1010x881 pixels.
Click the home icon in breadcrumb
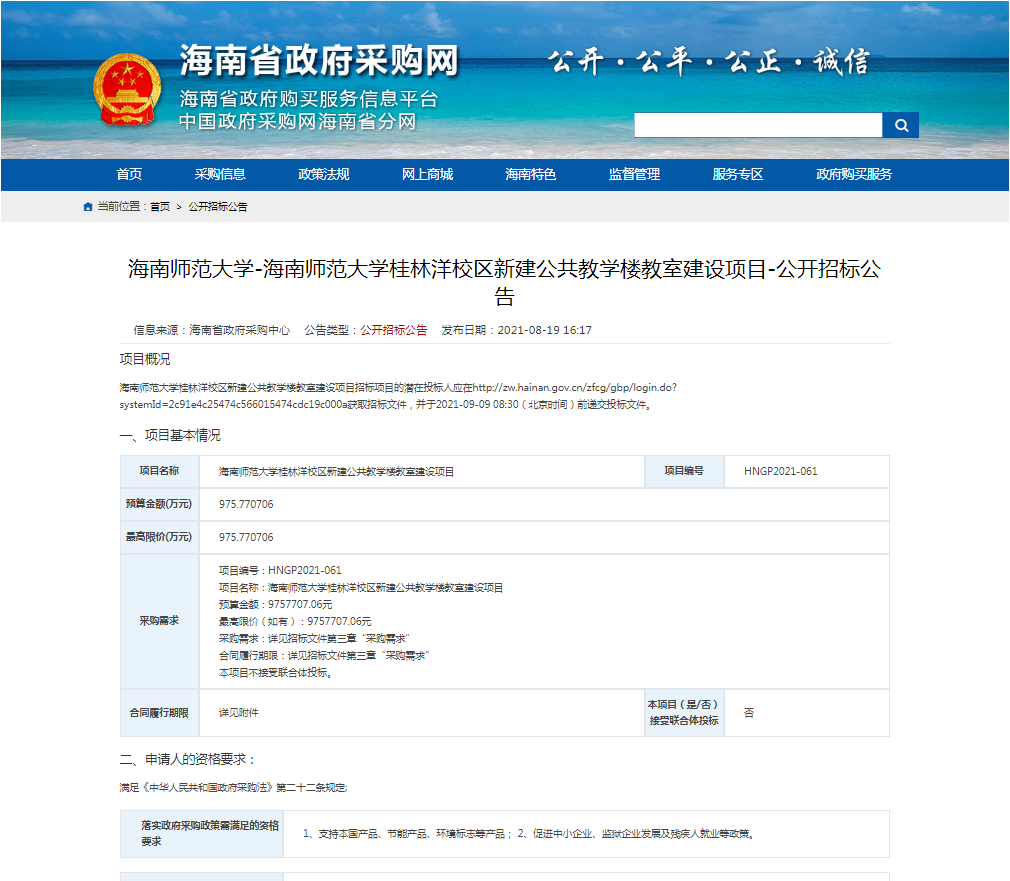click(88, 207)
